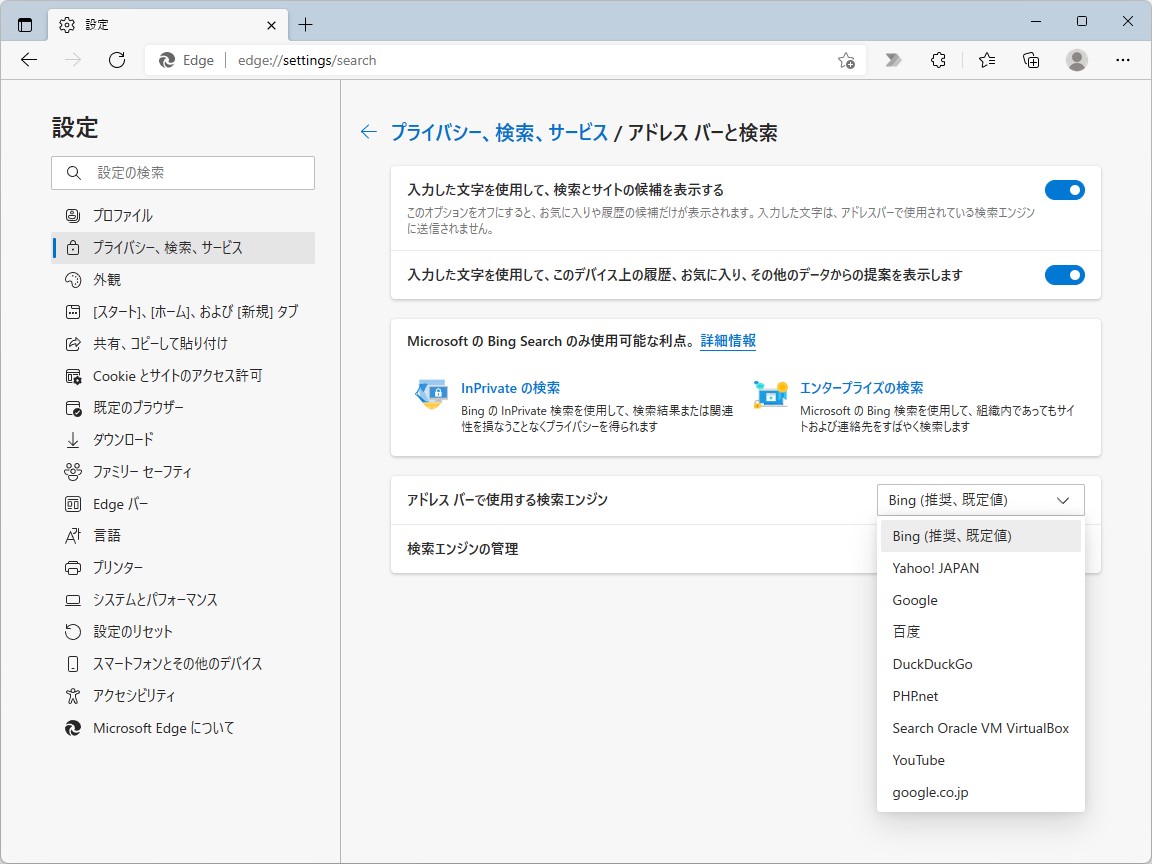Choose DuckDuckGo from the search engine list
The height and width of the screenshot is (864, 1152).
[932, 663]
